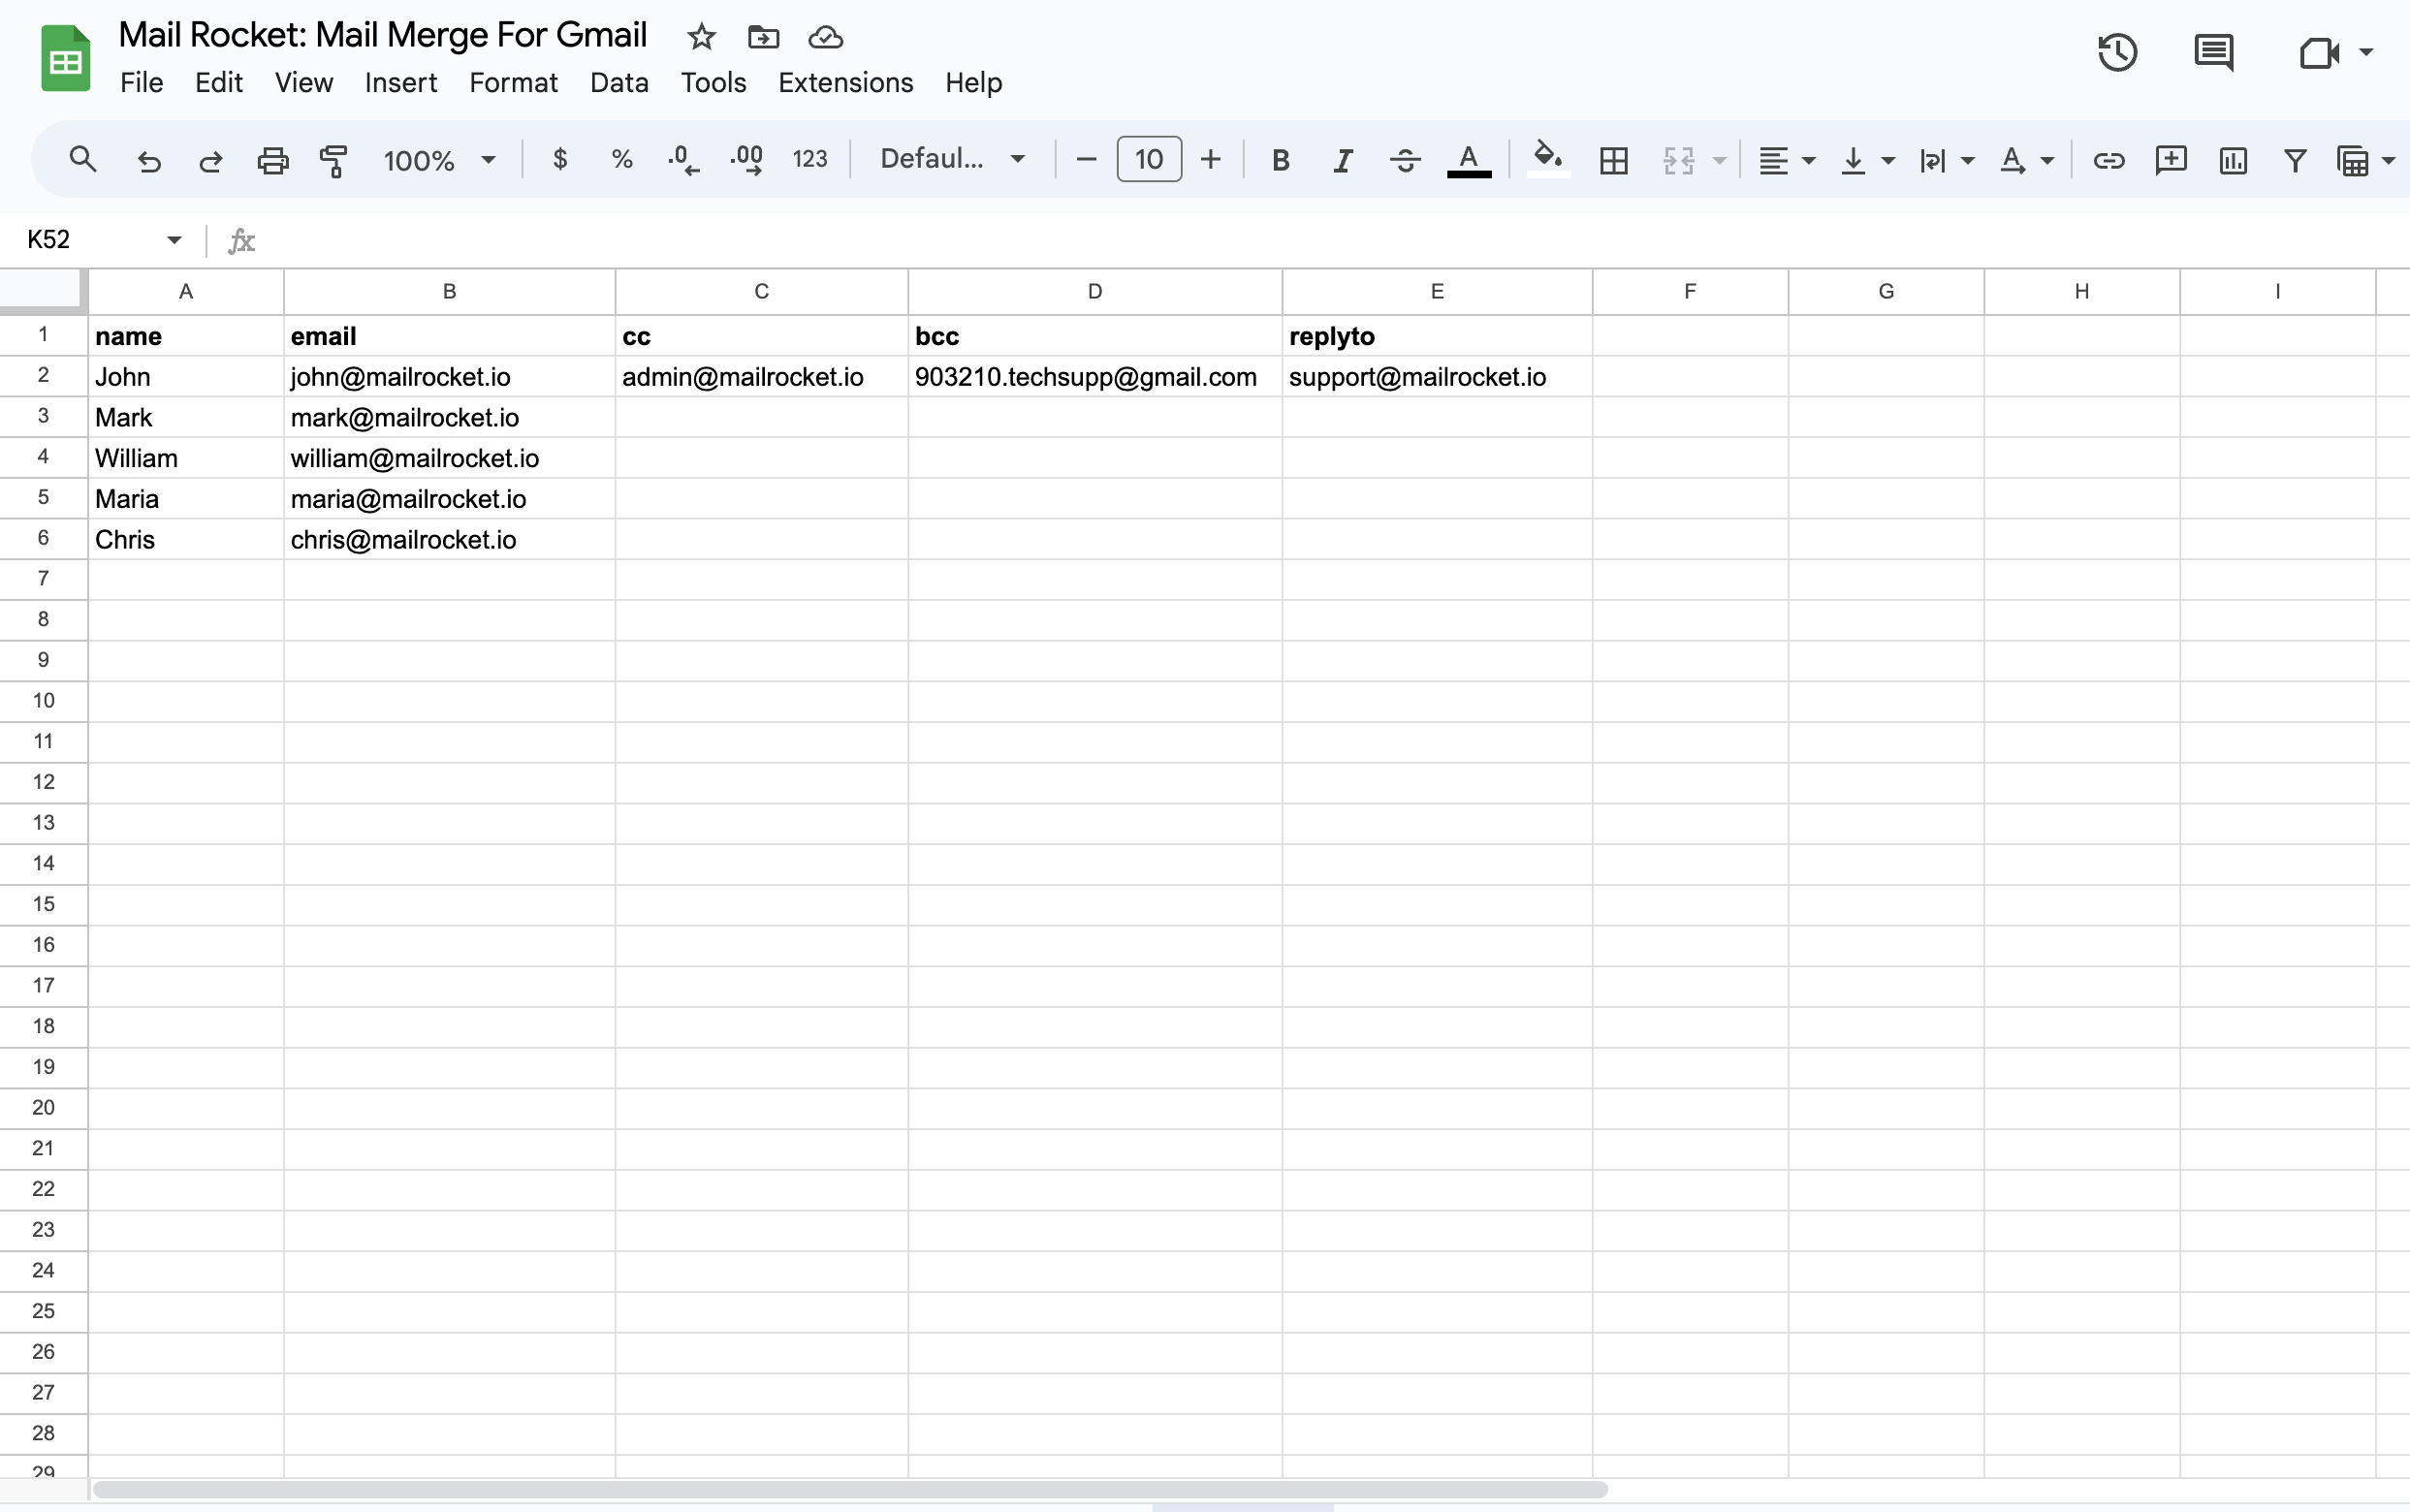Toggle strikethrough formatting
2410x1512 pixels.
click(x=1404, y=160)
